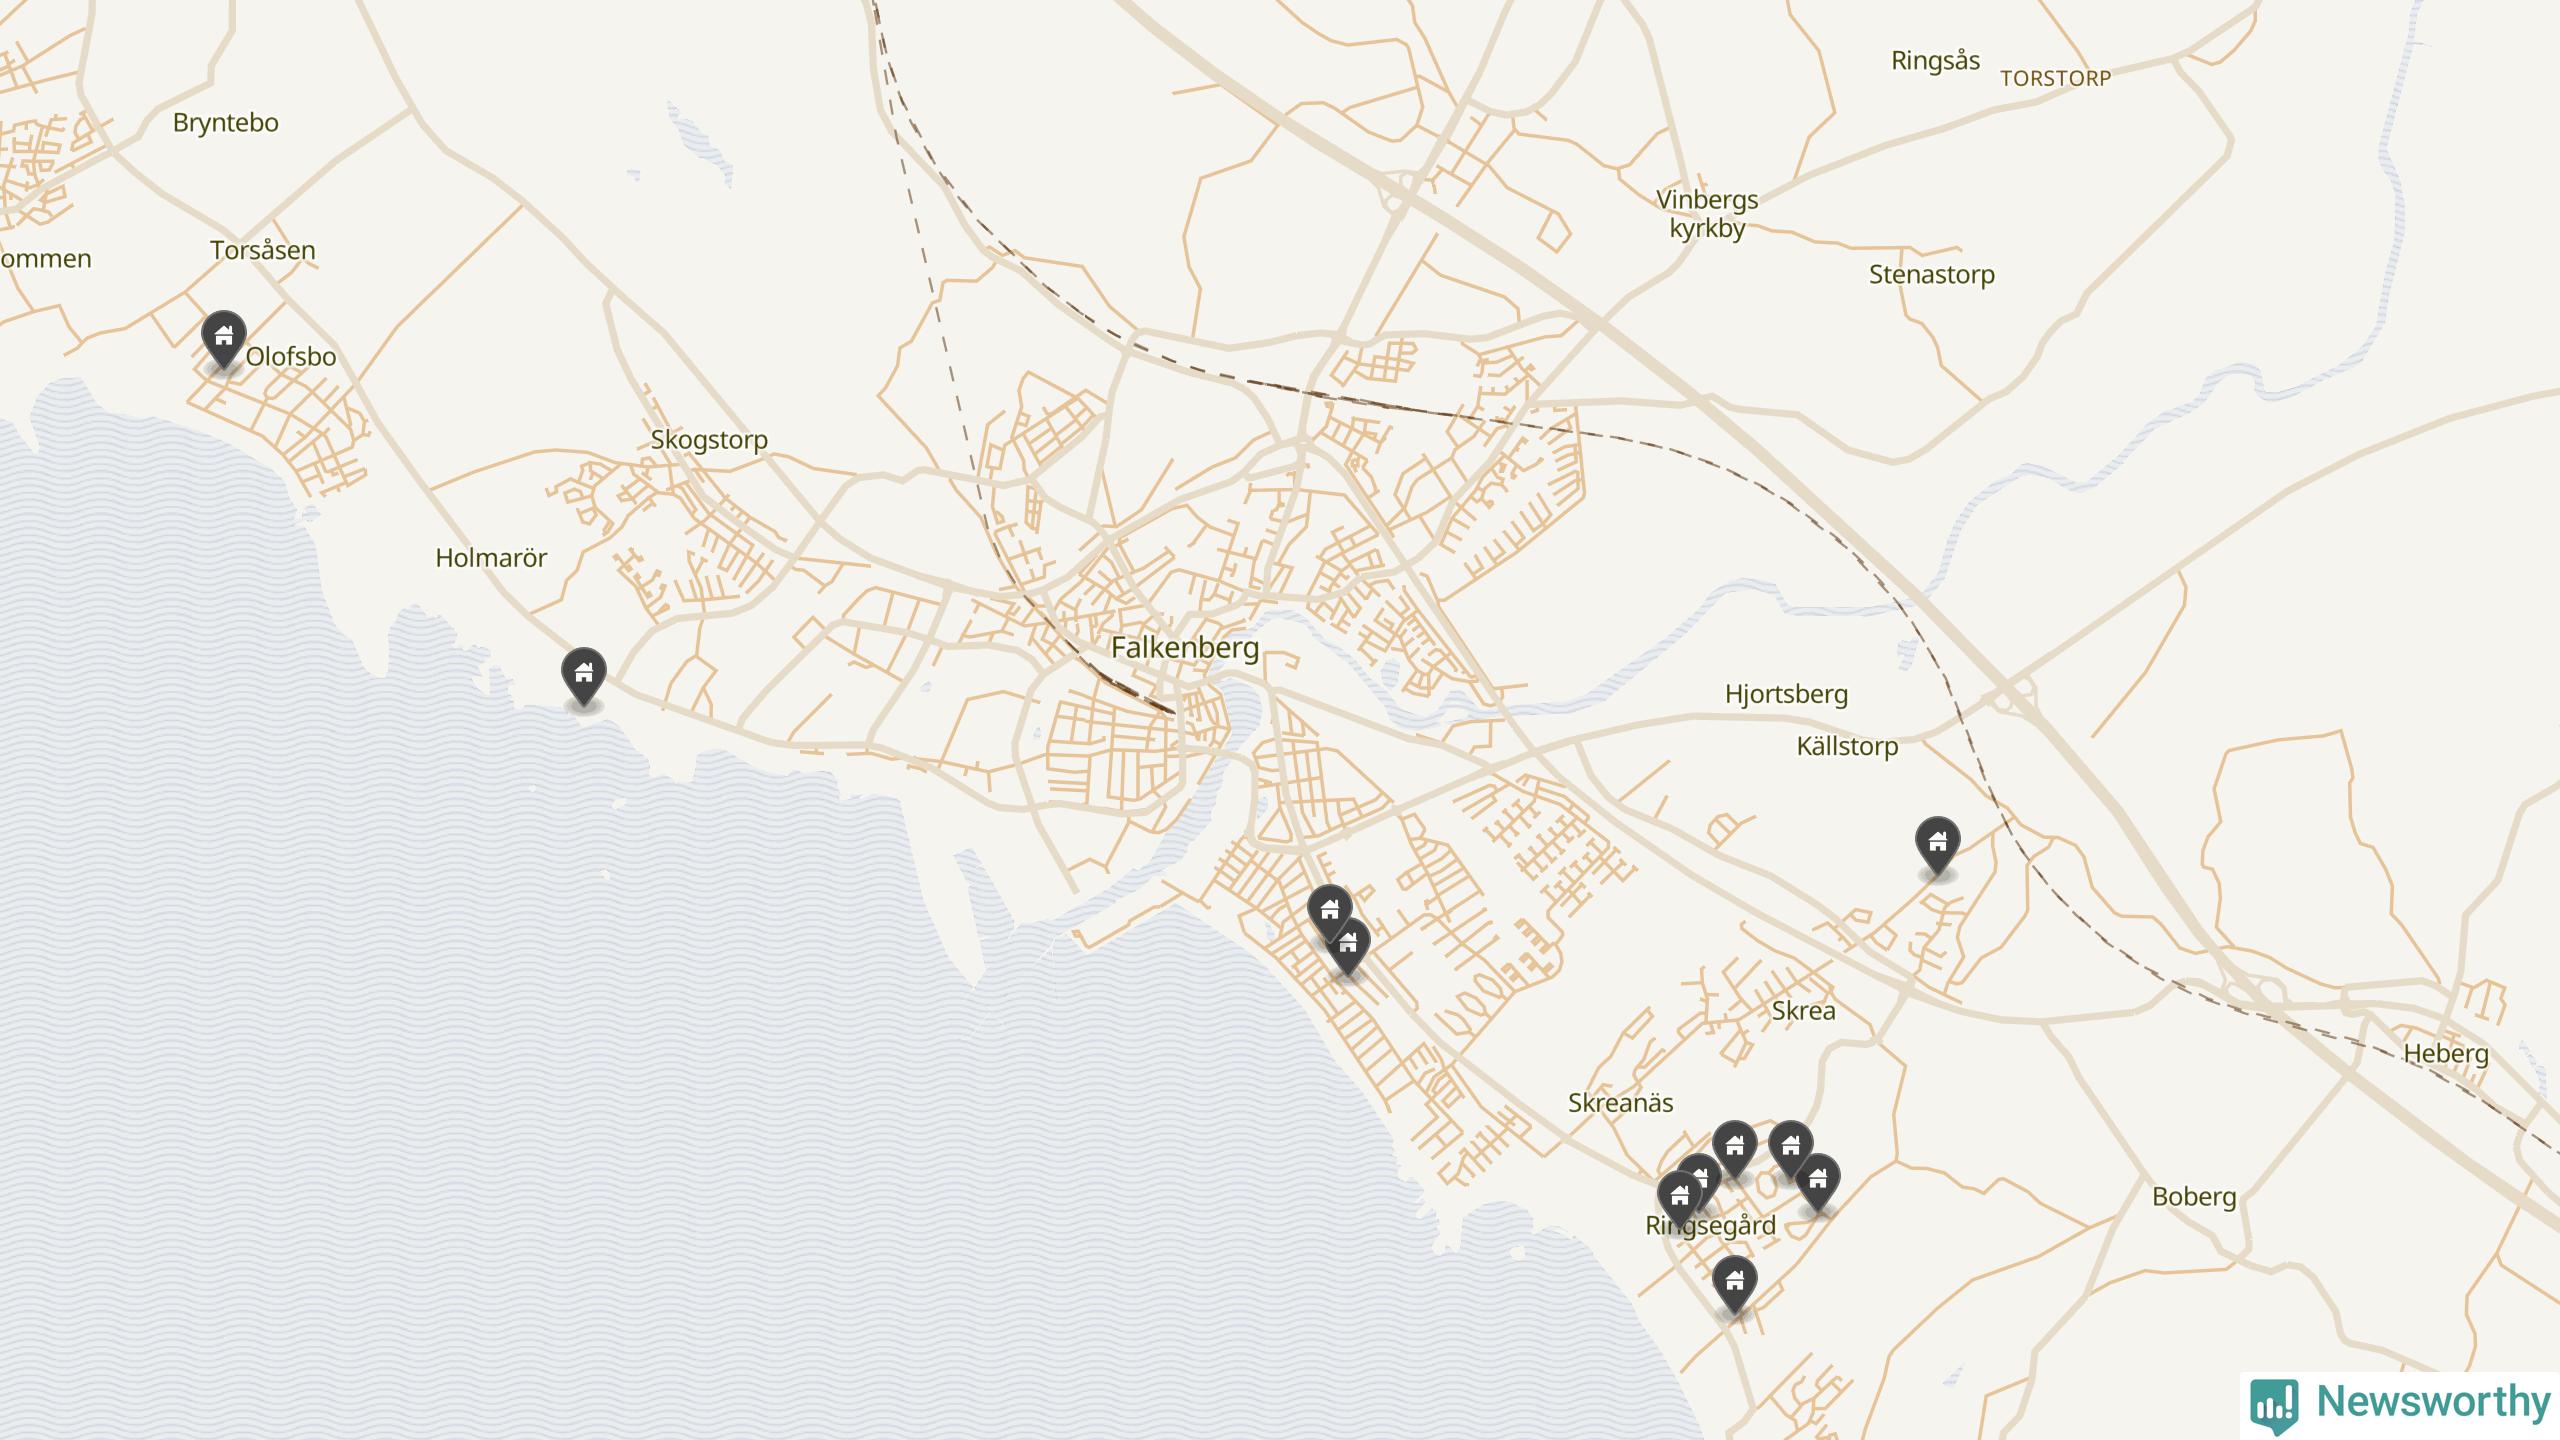
Task: Select the easternmost house marker in the Ringsegård cluster
Action: click(1818, 1180)
